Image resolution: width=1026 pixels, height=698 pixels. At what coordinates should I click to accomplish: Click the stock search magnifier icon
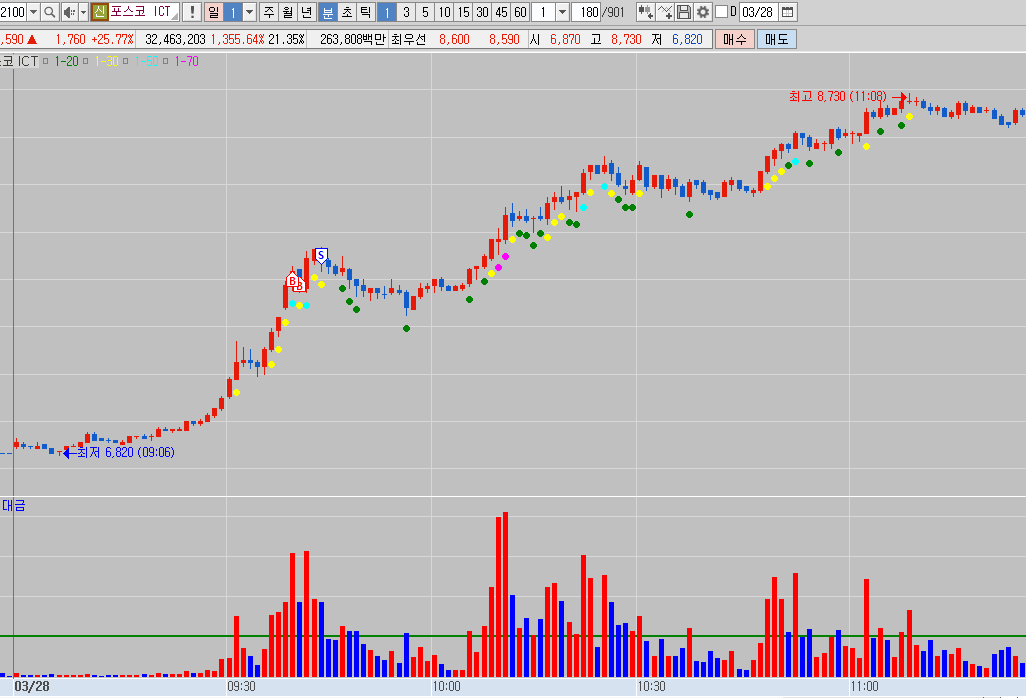point(50,12)
